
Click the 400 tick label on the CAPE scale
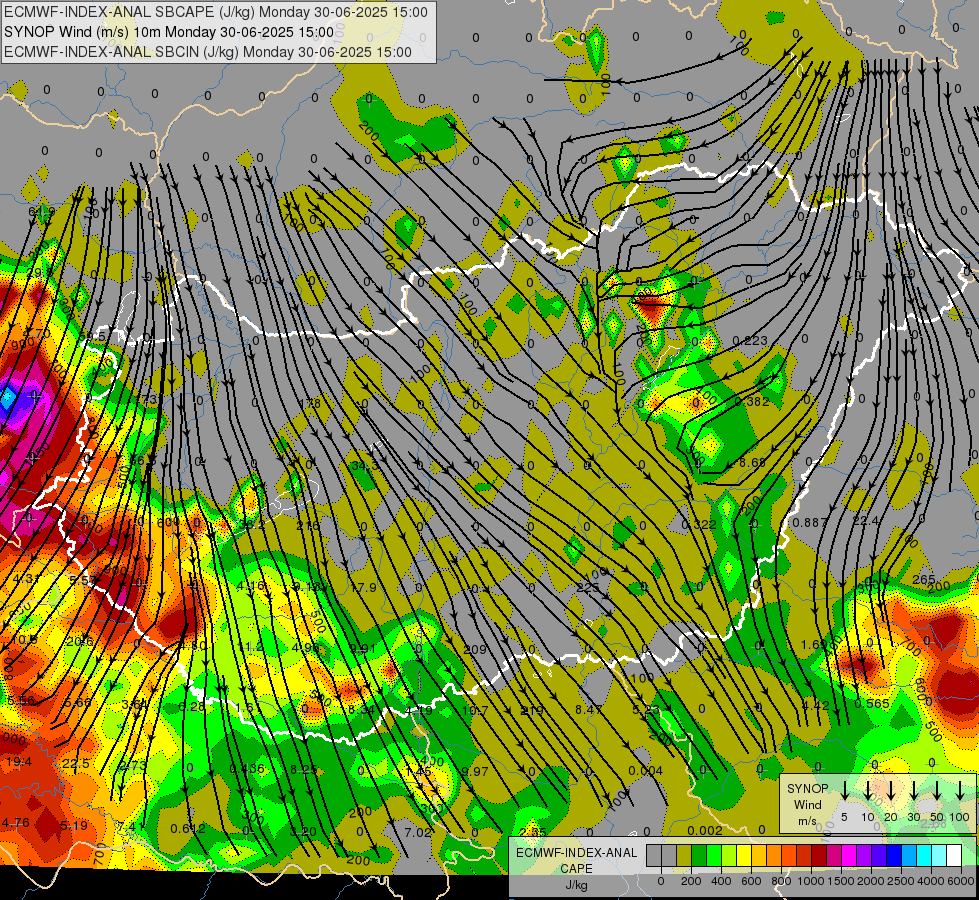pyautogui.click(x=721, y=881)
